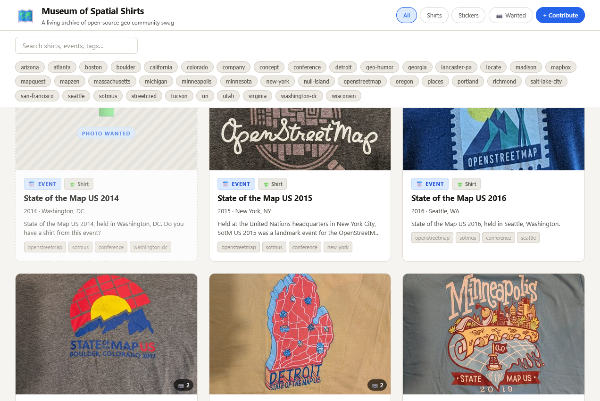Open the Detroit State of the Map shirt photo

tap(300, 334)
